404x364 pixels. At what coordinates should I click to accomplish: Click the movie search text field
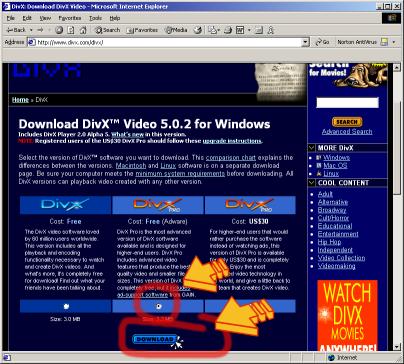tap(347, 103)
